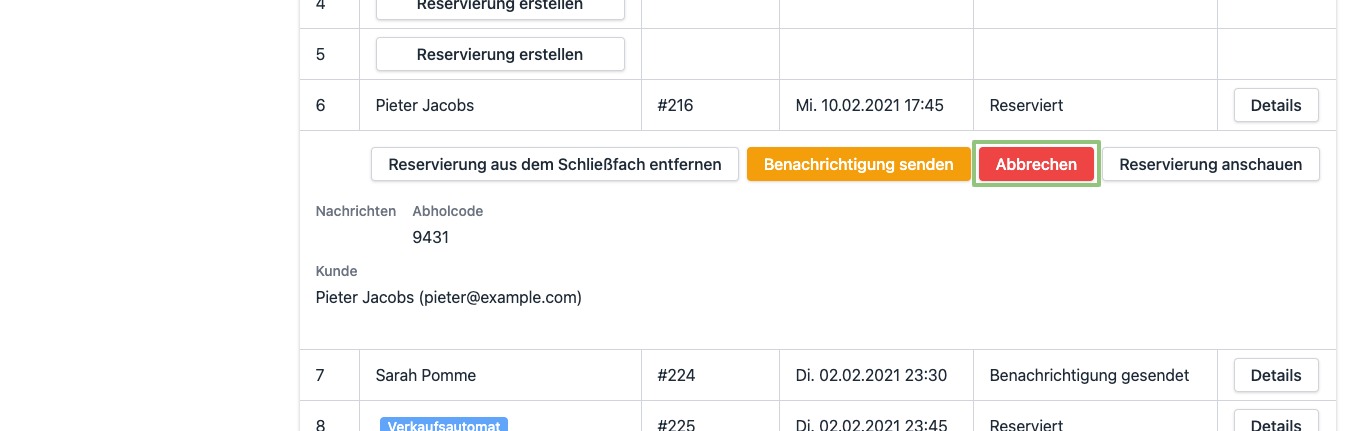Click reservation number #224

click(675, 376)
